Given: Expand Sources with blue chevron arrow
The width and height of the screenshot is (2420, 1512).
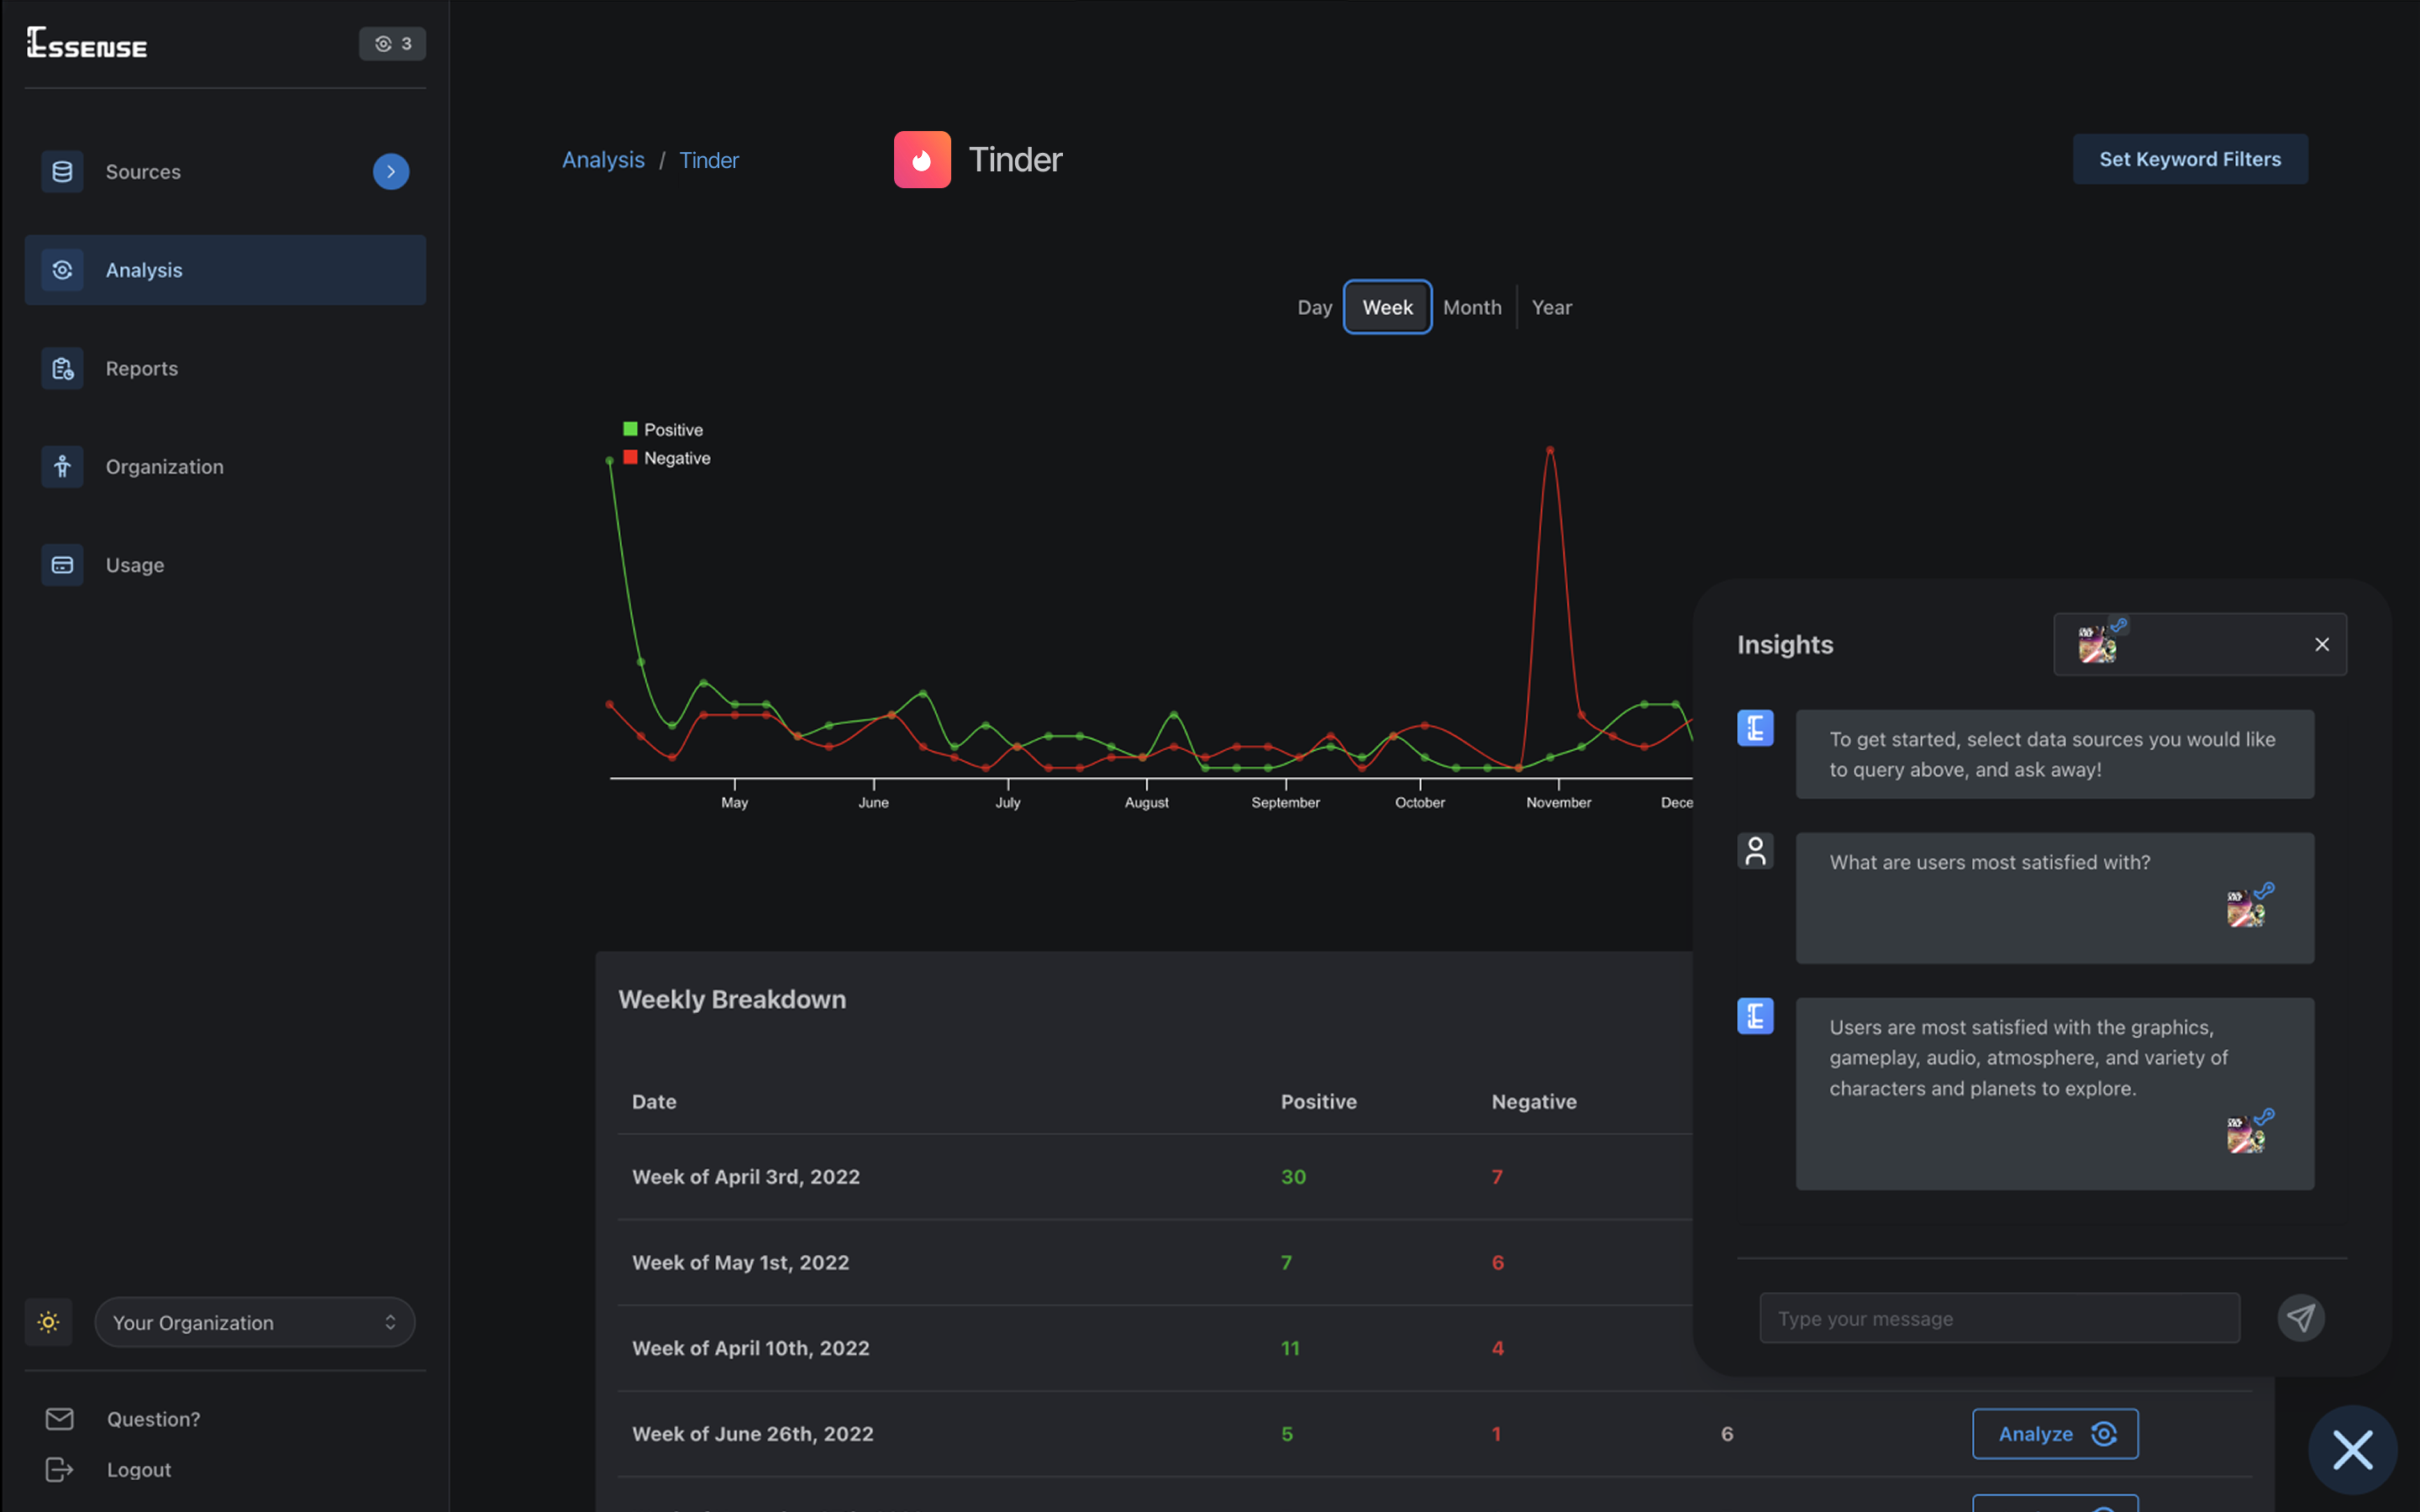Looking at the screenshot, I should pyautogui.click(x=391, y=172).
